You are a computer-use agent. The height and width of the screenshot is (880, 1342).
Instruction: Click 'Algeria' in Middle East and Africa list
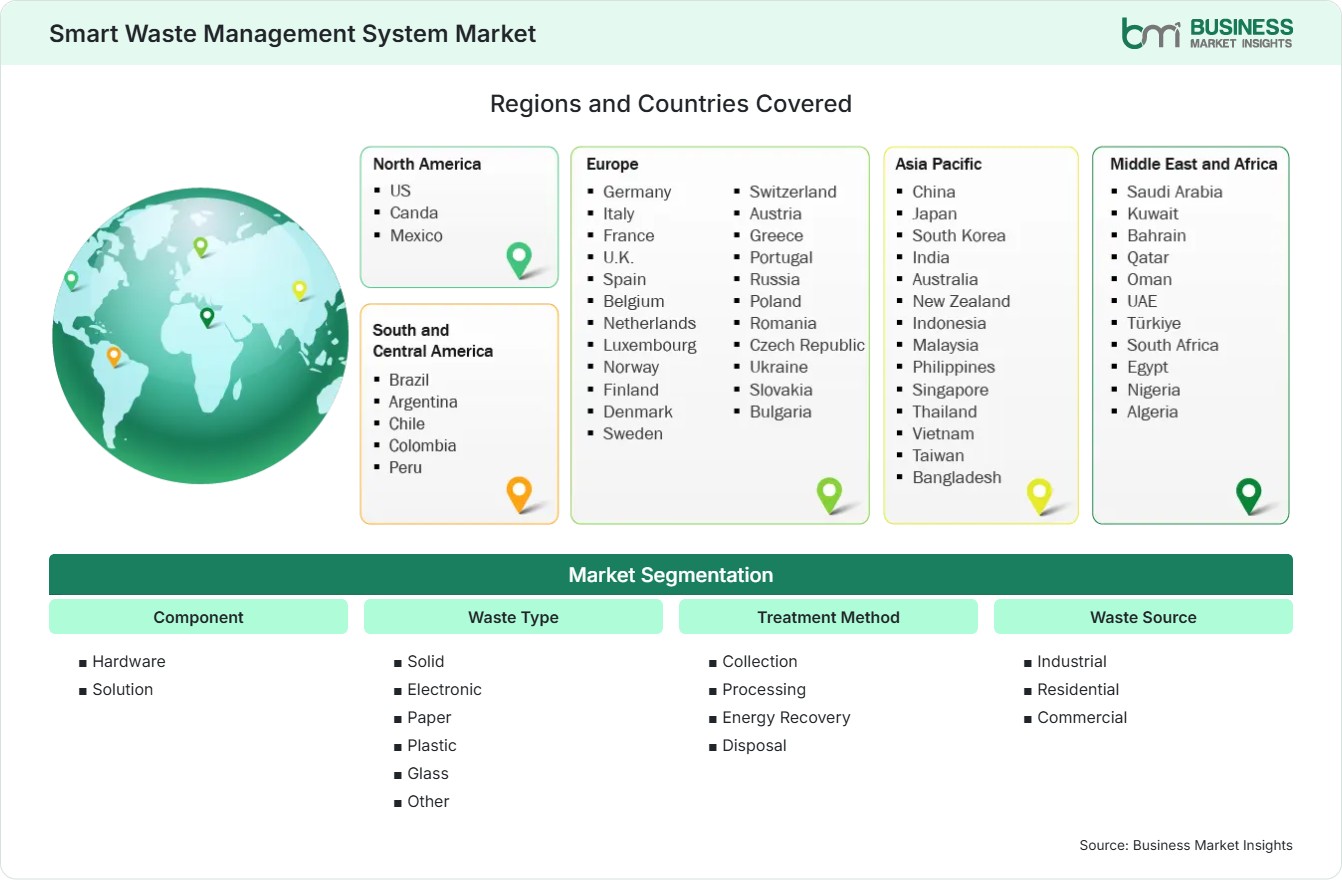[x=1153, y=412]
